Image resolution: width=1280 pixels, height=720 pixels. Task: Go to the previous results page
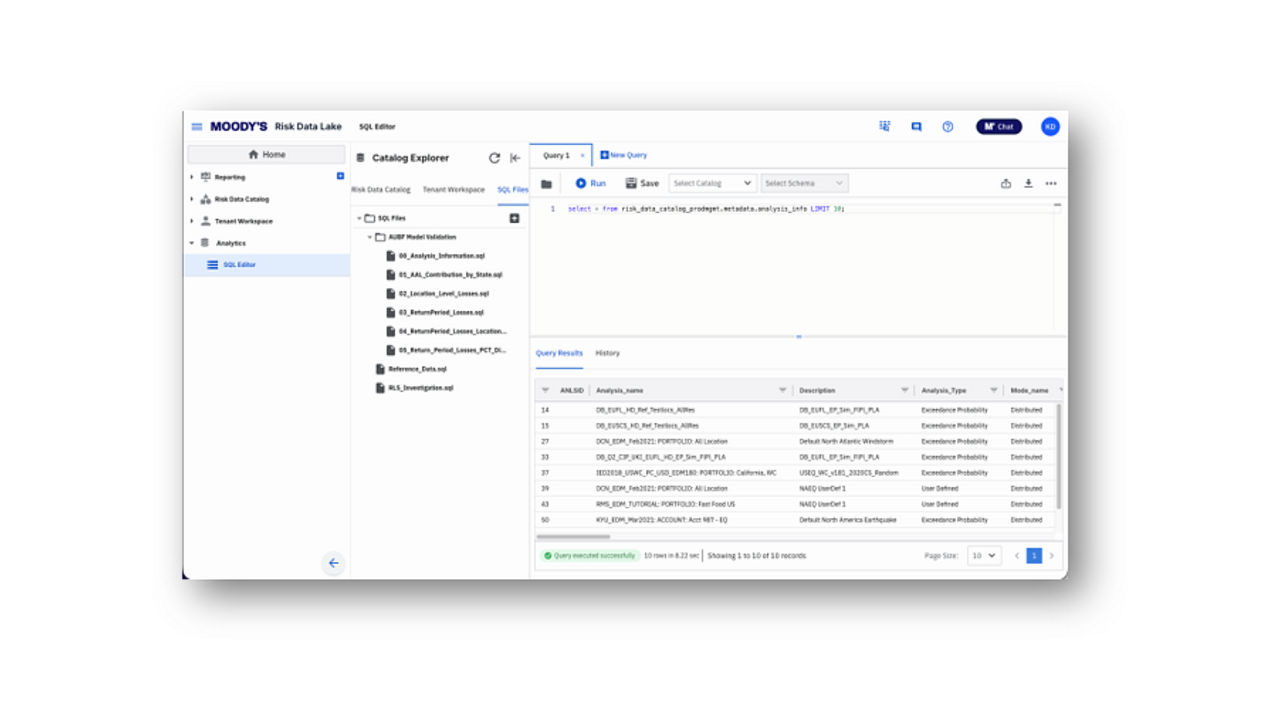click(1017, 555)
